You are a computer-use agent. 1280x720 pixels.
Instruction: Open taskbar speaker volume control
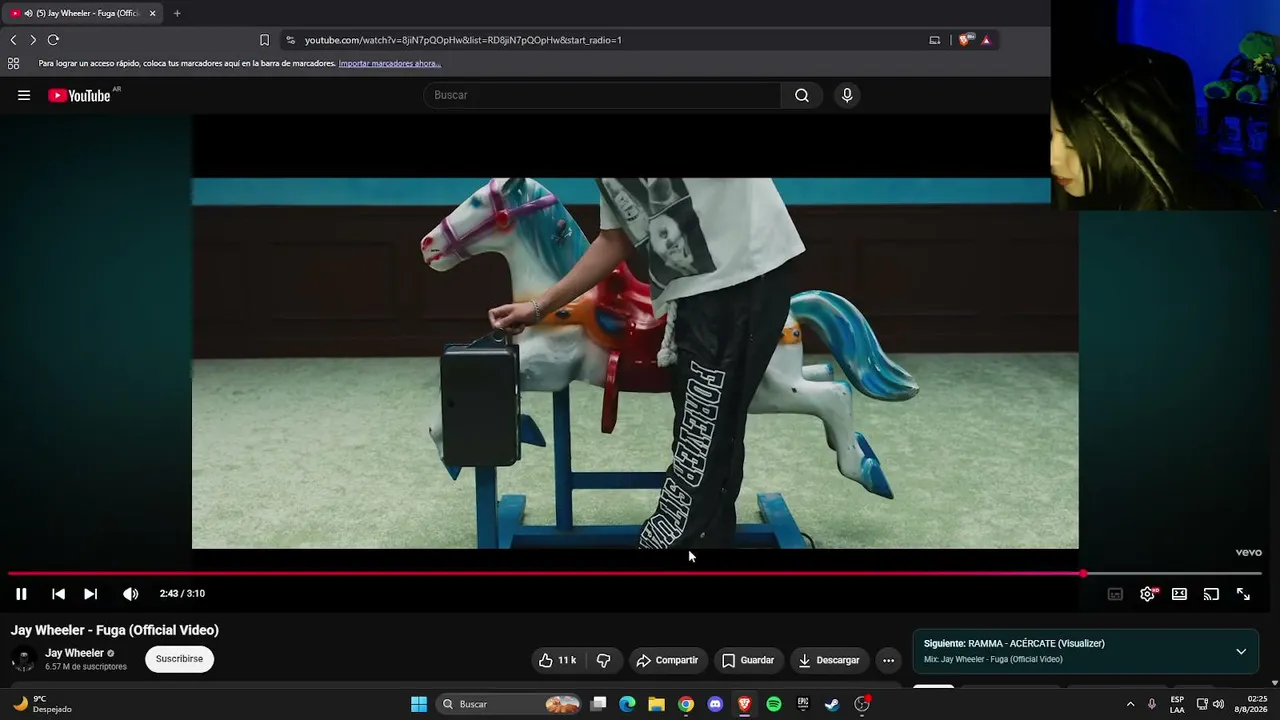tap(1218, 704)
